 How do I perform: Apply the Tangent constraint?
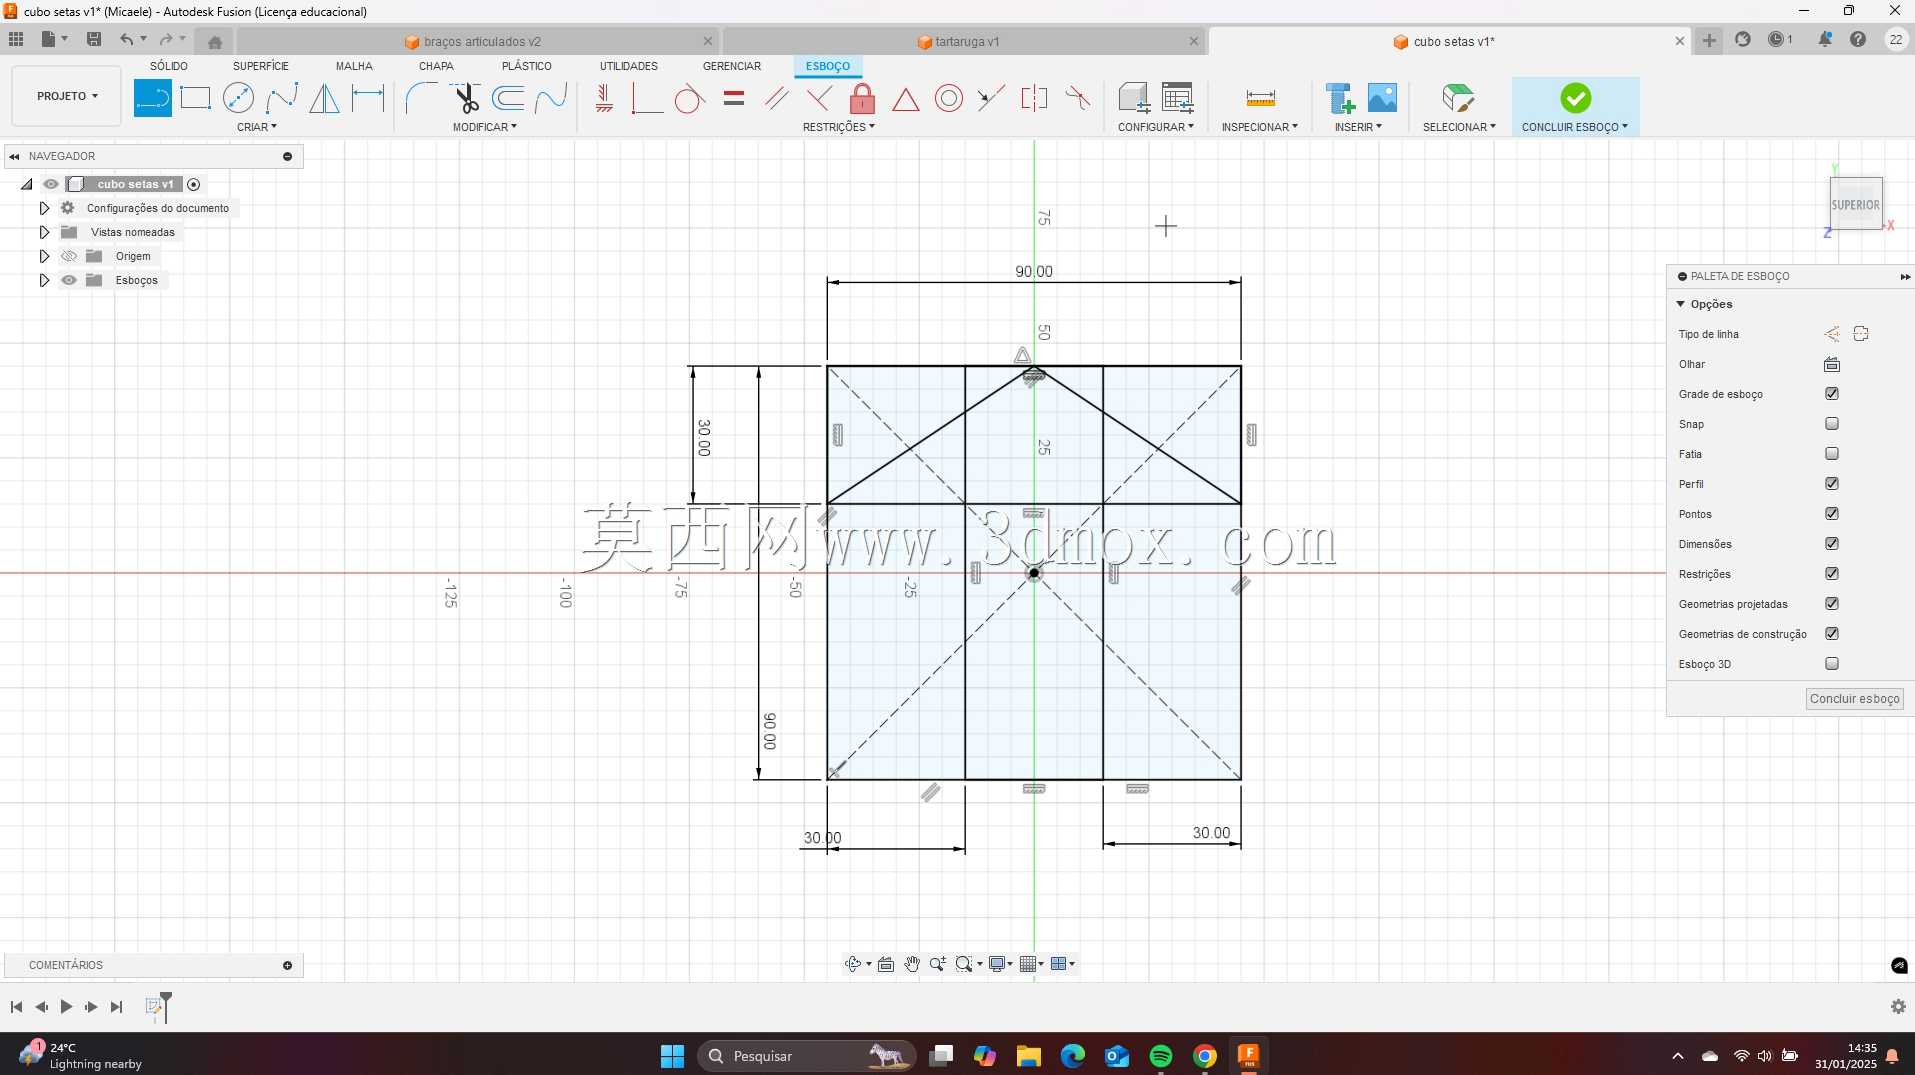tap(689, 98)
